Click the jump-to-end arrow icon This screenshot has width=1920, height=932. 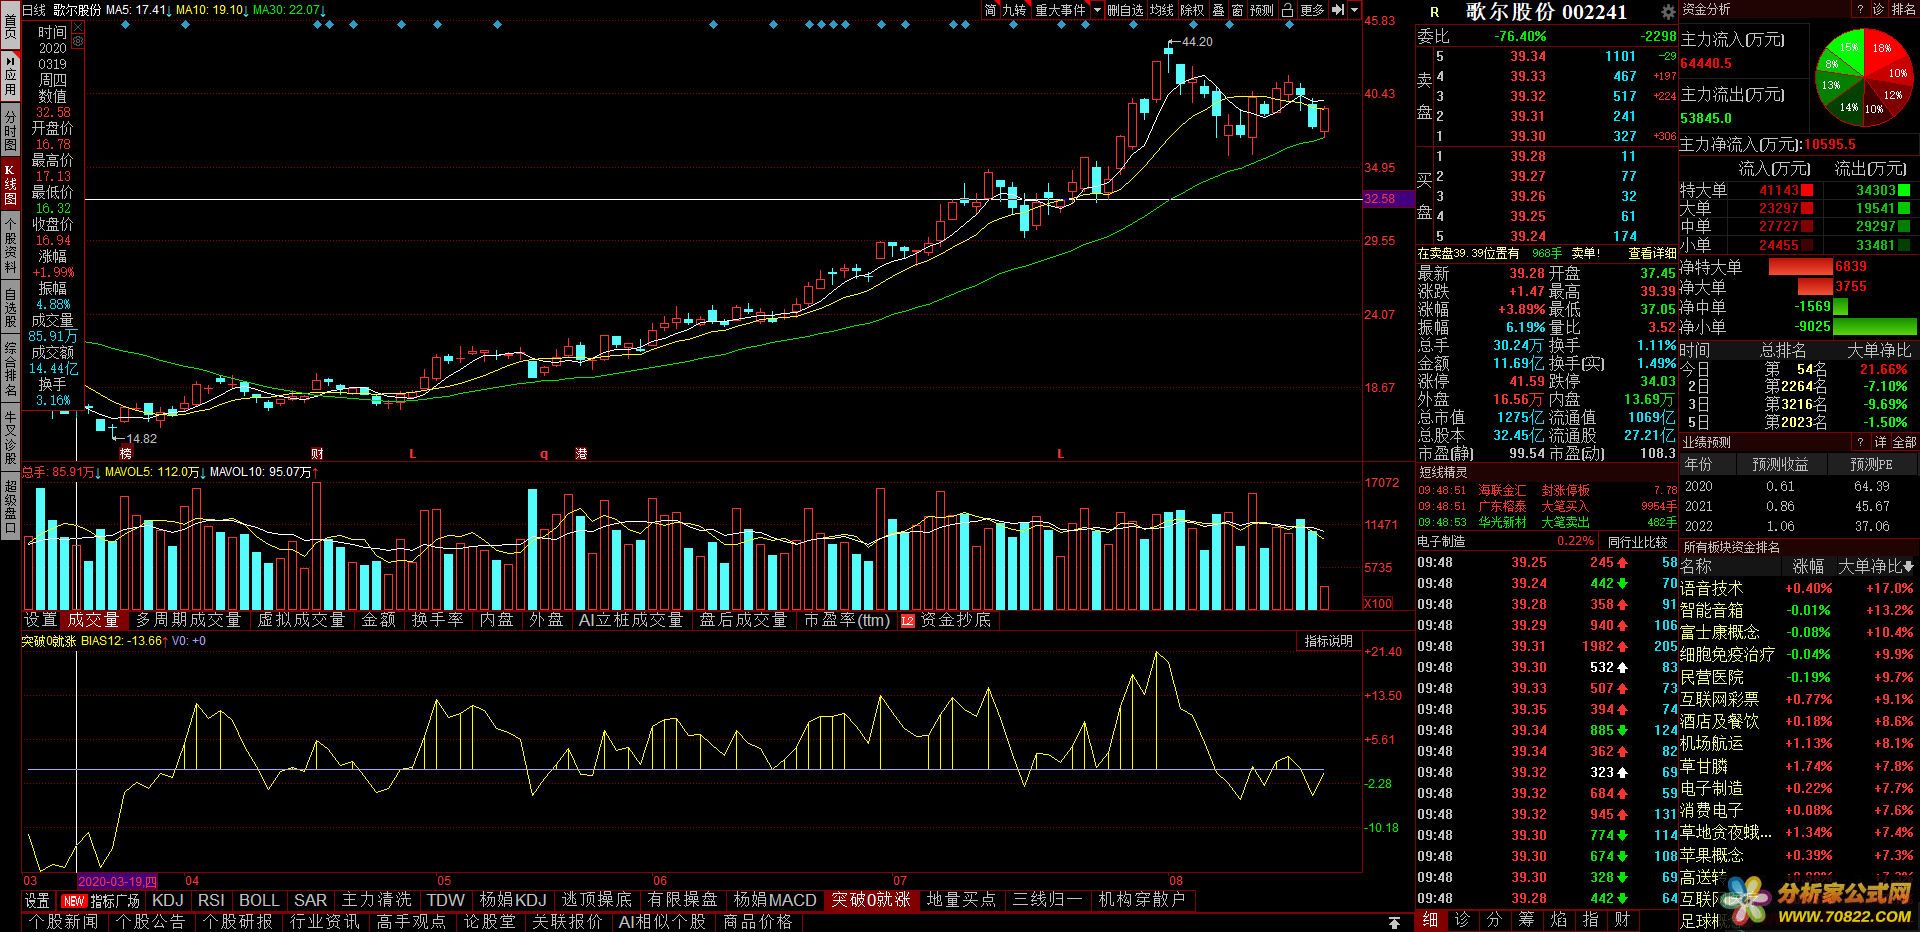[1338, 10]
